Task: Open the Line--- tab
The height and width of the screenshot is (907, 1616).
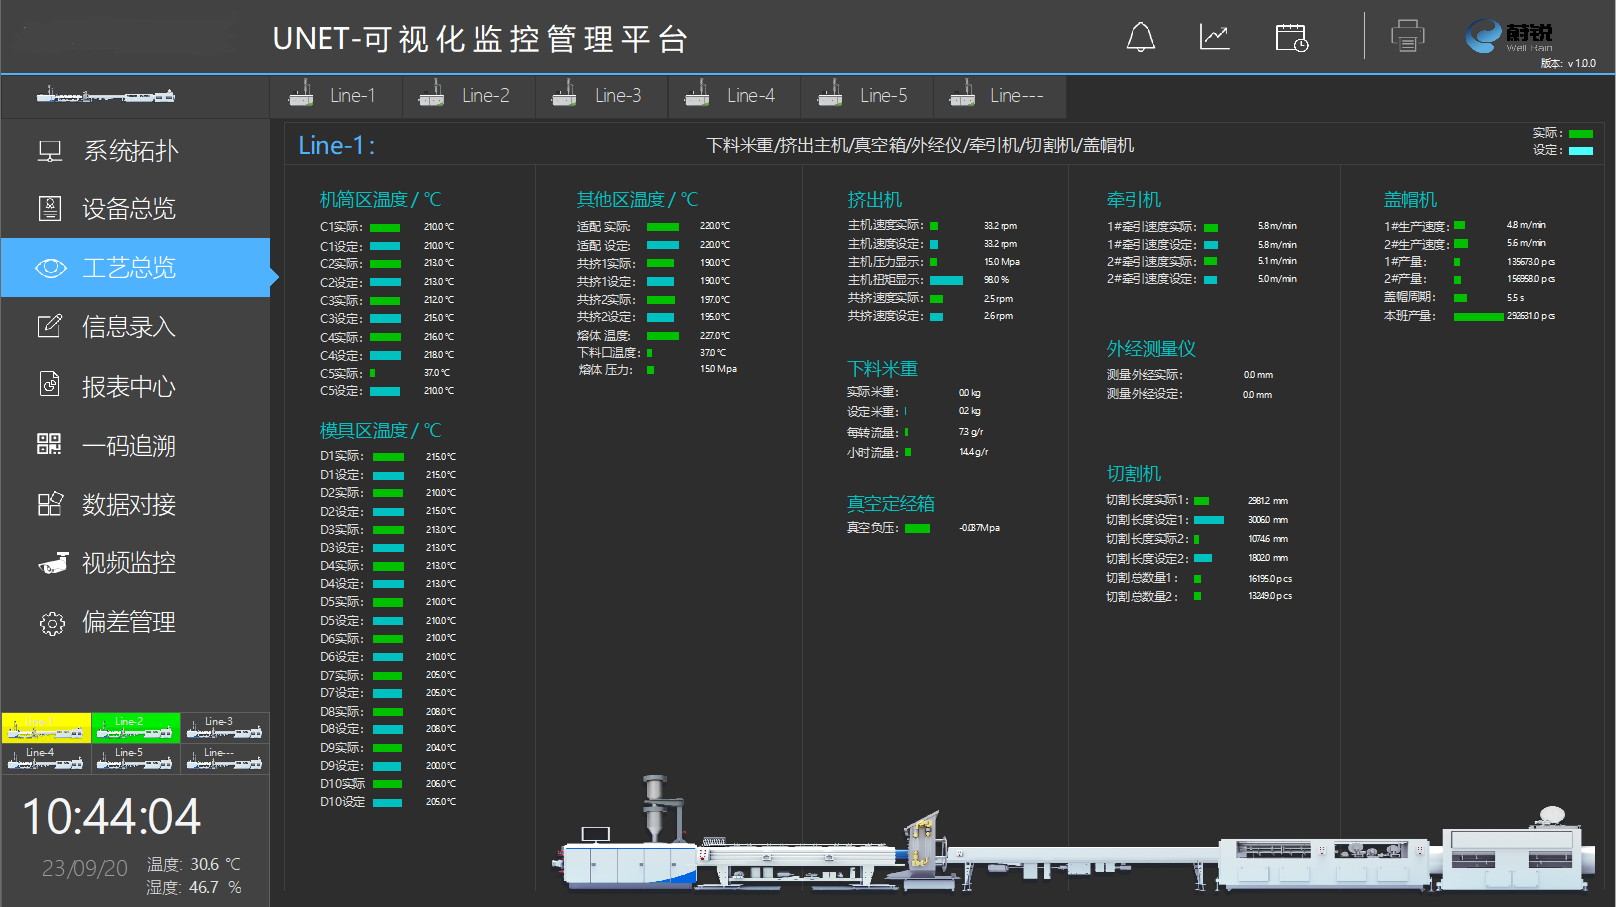Action: click(999, 96)
